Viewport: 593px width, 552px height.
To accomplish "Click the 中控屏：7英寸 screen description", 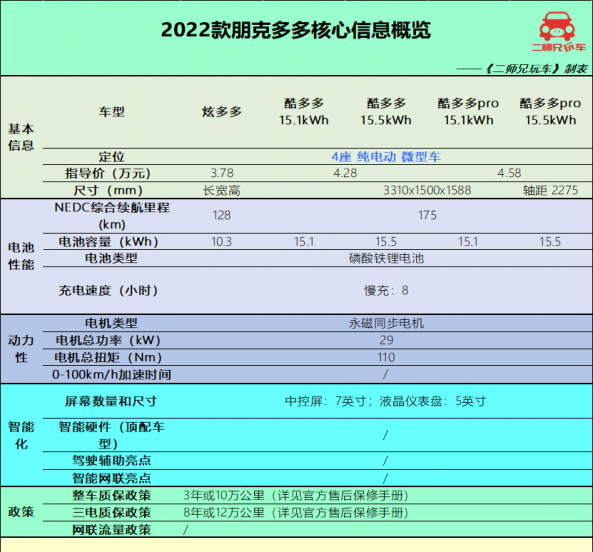I will point(385,401).
